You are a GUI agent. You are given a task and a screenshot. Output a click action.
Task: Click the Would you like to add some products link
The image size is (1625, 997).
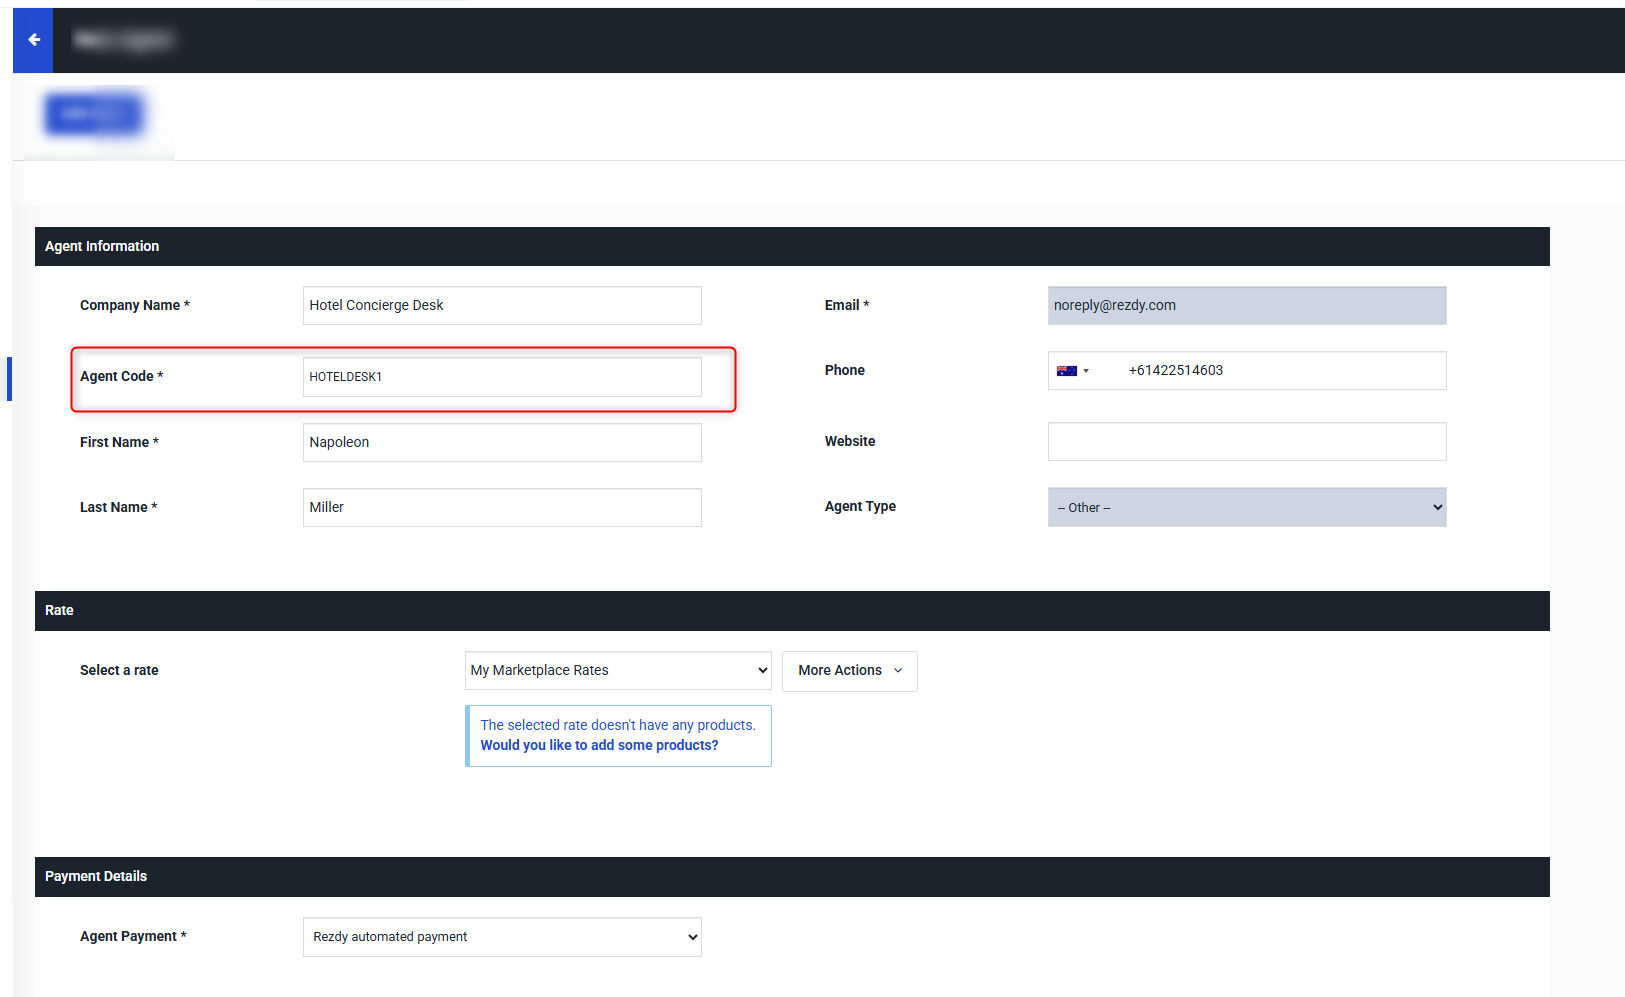(598, 745)
